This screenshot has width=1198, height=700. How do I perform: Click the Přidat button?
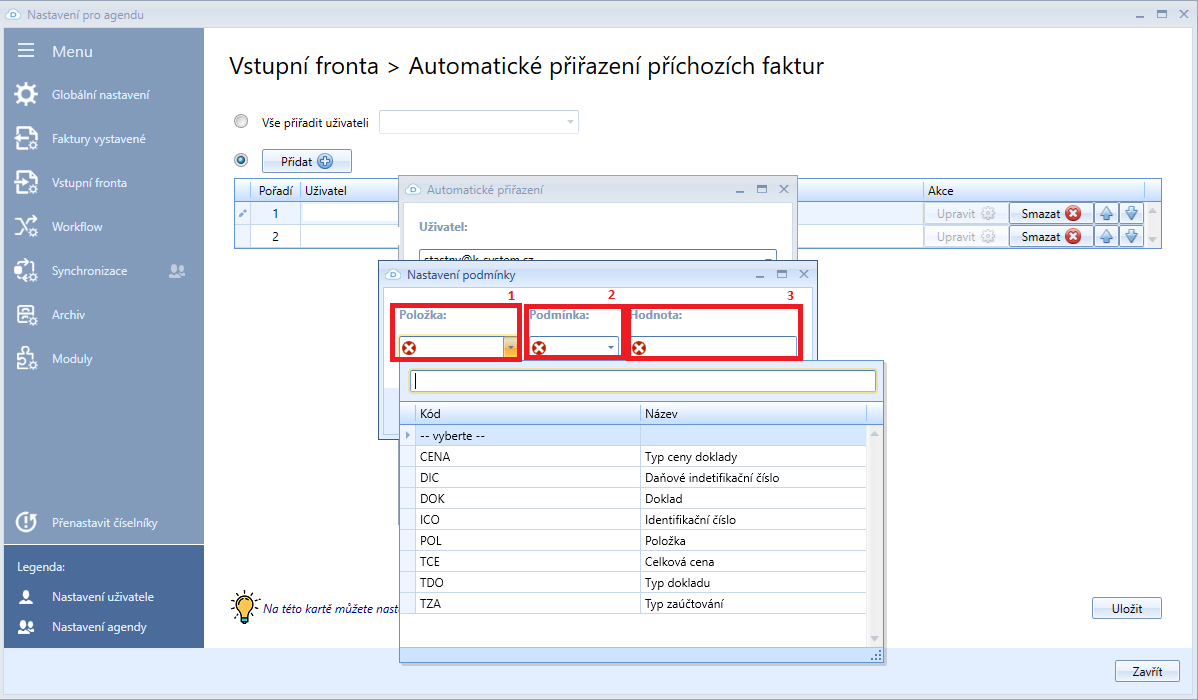(x=306, y=161)
